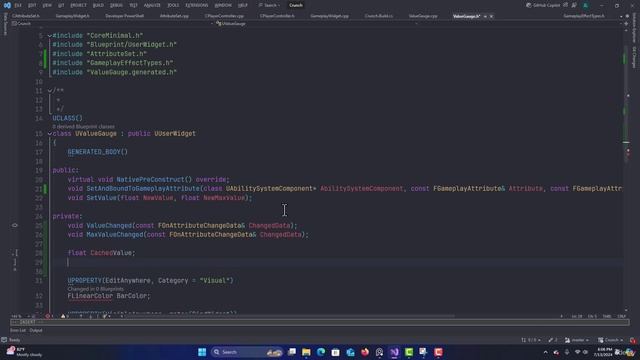The height and width of the screenshot is (360, 640).
Task: Click the split editor icon
Action: tap(626, 24)
